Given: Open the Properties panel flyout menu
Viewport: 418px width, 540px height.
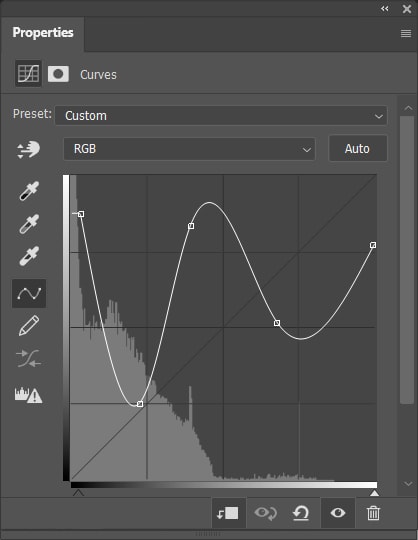Looking at the screenshot, I should (x=406, y=33).
